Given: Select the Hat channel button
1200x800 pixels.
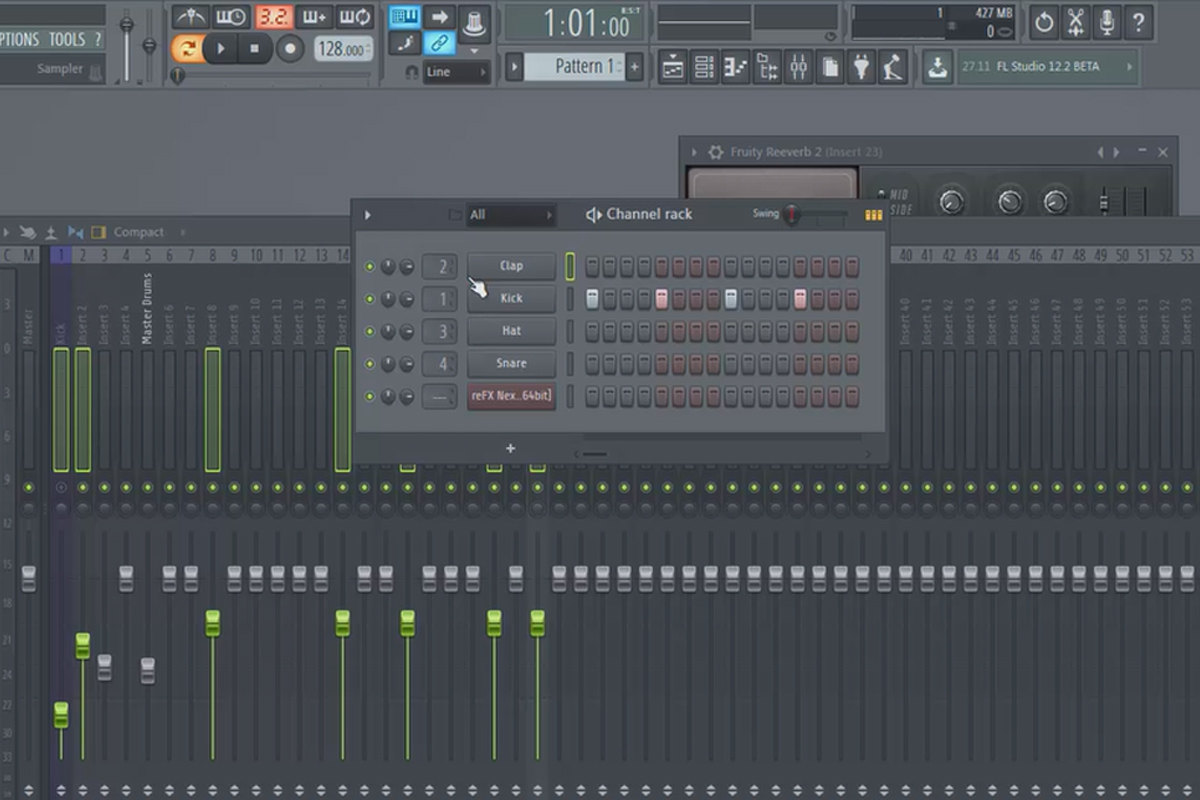Looking at the screenshot, I should tap(511, 331).
